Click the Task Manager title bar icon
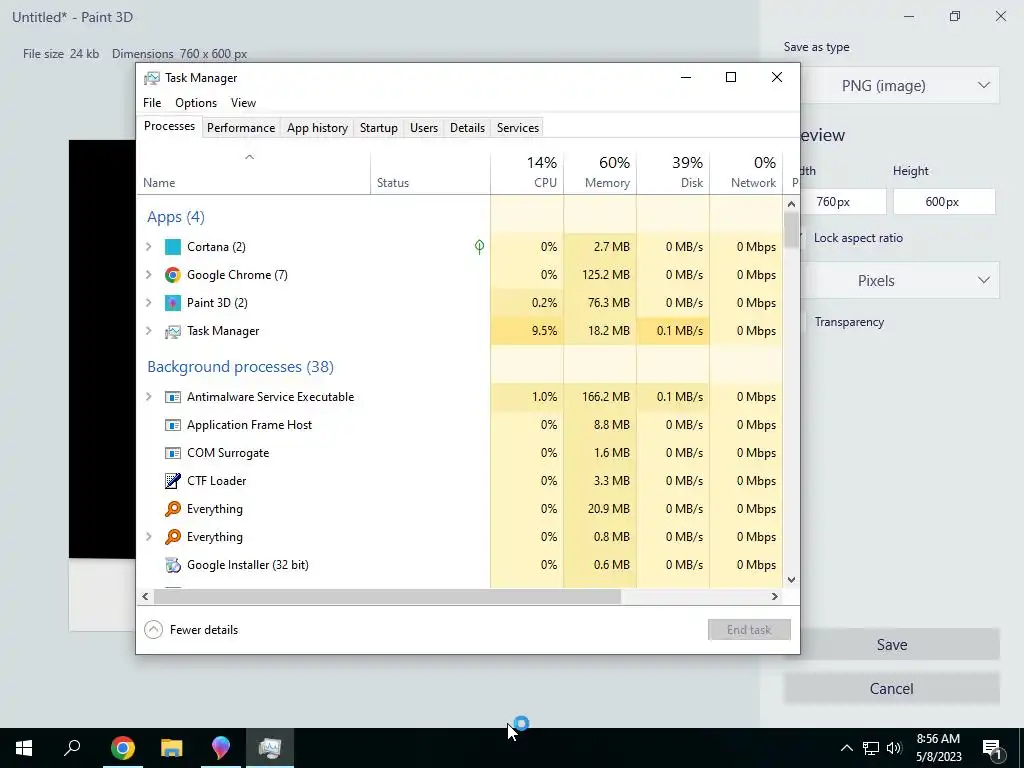The width and height of the screenshot is (1024, 768). point(152,78)
